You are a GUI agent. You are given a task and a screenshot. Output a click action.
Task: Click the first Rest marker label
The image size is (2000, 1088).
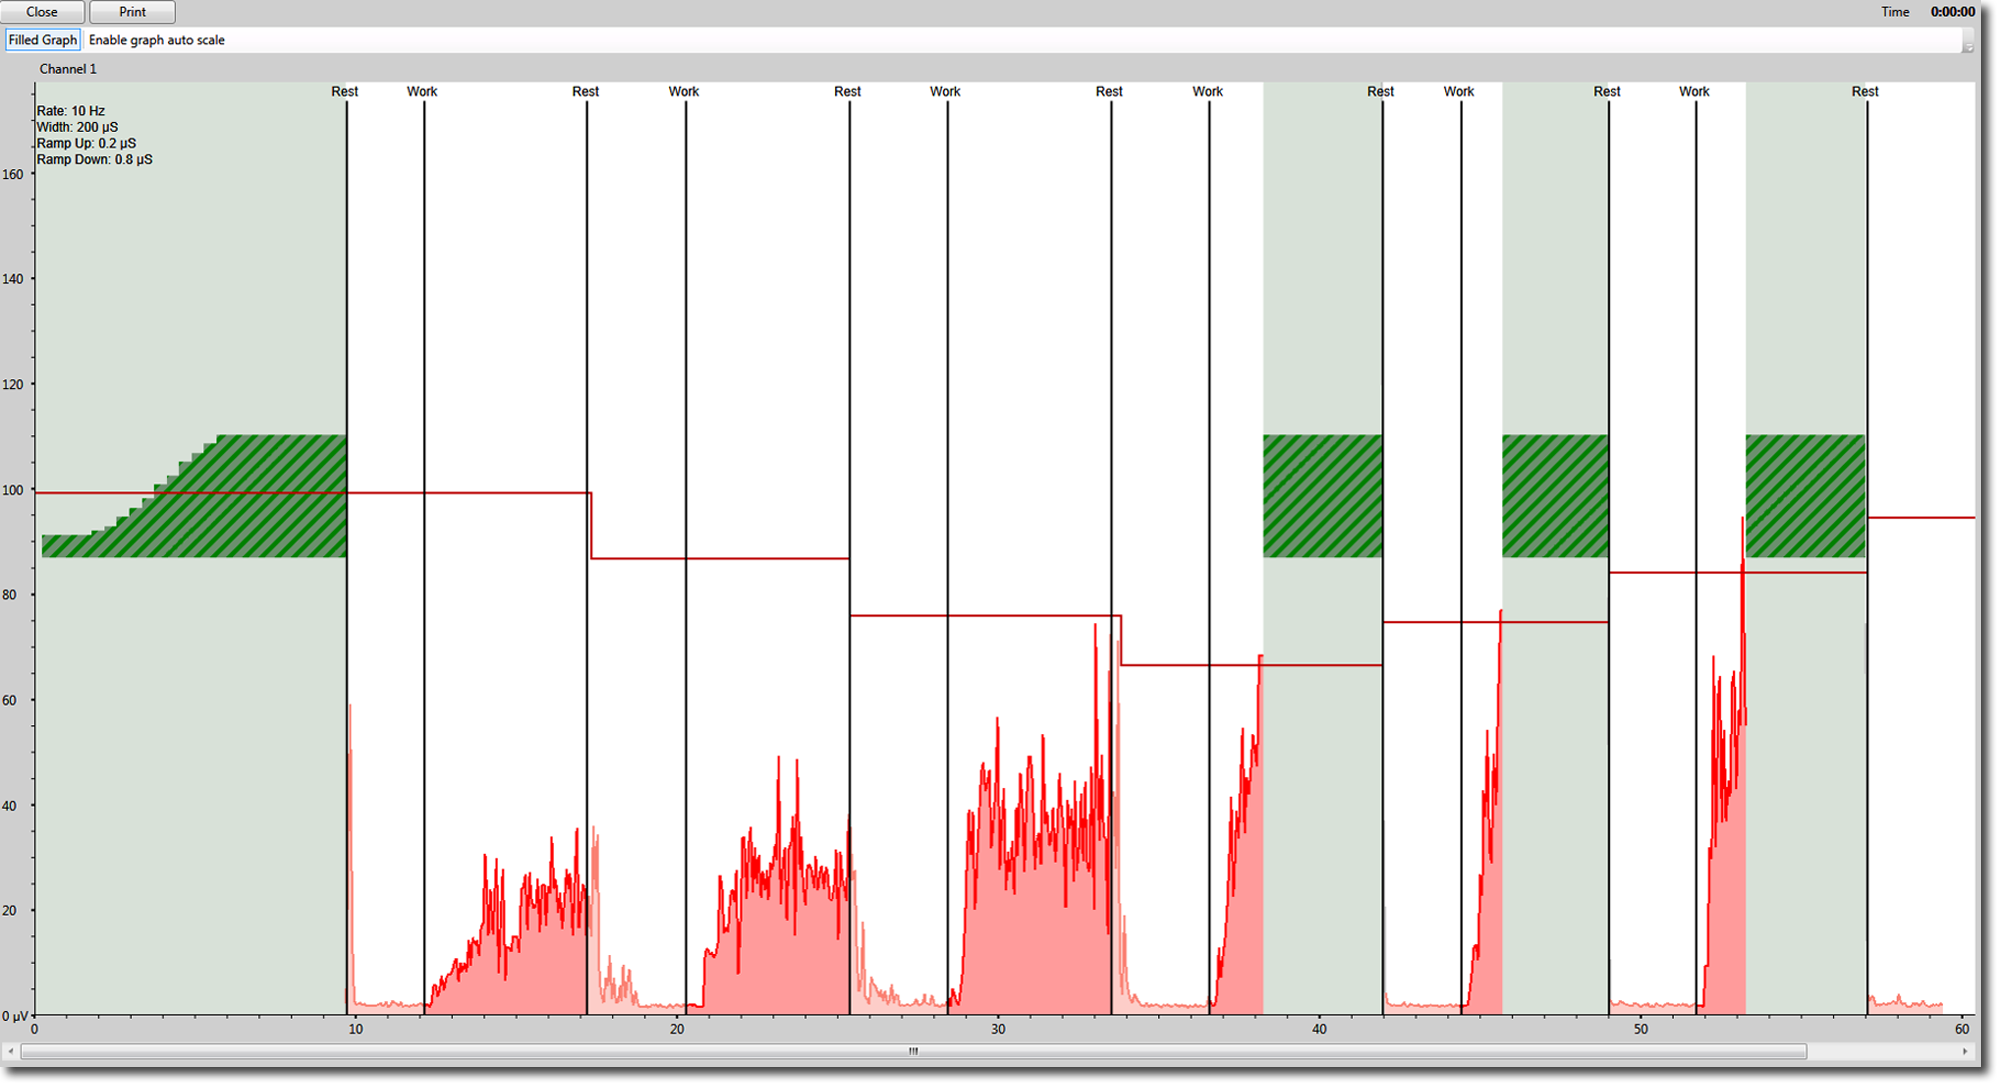click(x=345, y=92)
